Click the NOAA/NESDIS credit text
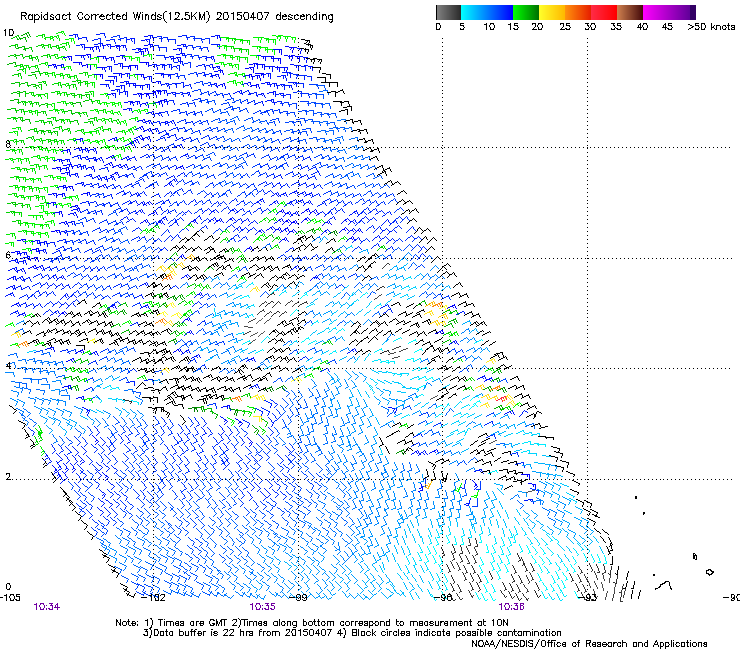 pos(589,644)
